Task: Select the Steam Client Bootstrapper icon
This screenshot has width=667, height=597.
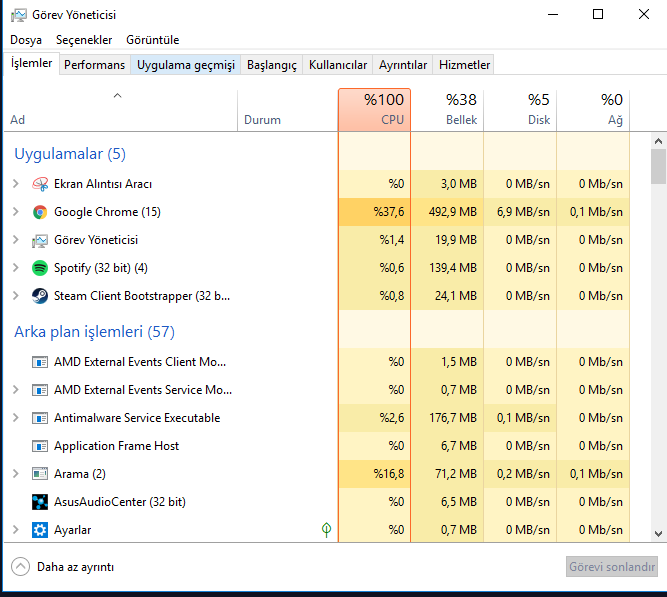Action: tap(40, 296)
